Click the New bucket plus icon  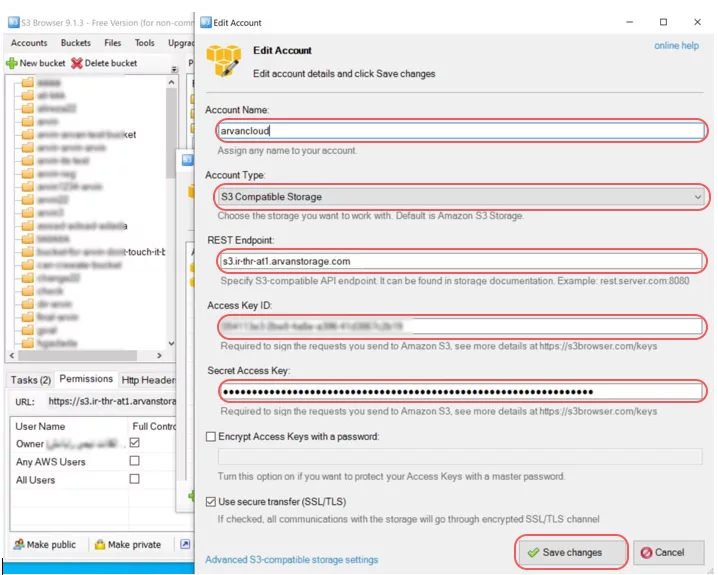12,63
